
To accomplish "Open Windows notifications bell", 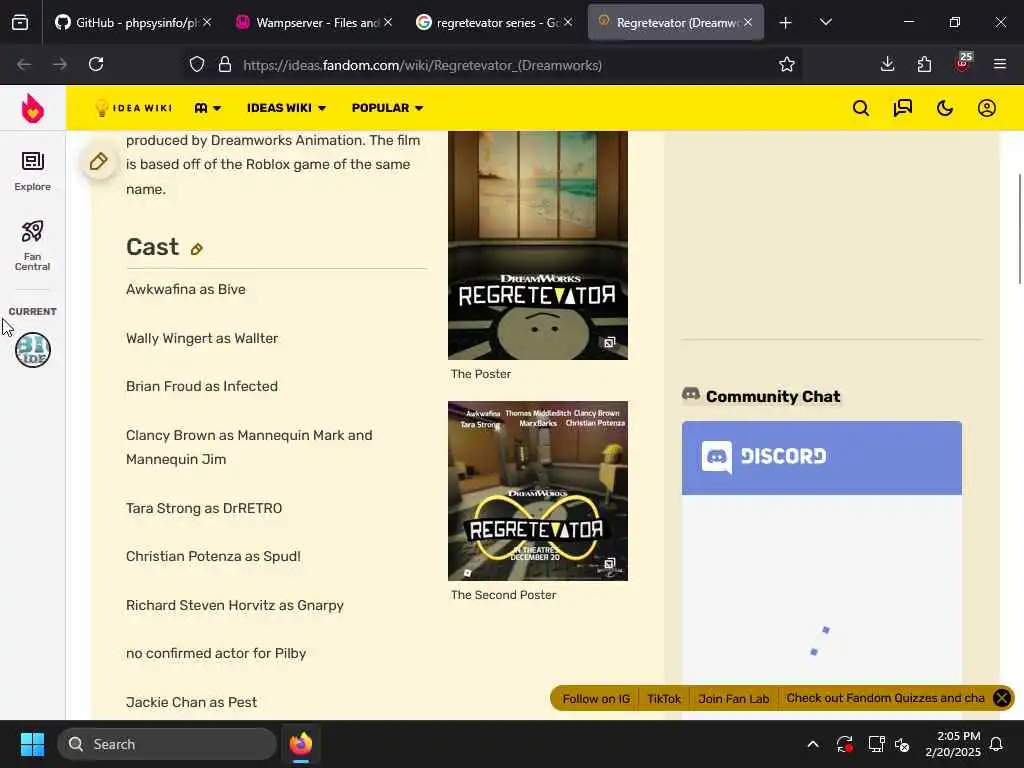I will point(997,744).
